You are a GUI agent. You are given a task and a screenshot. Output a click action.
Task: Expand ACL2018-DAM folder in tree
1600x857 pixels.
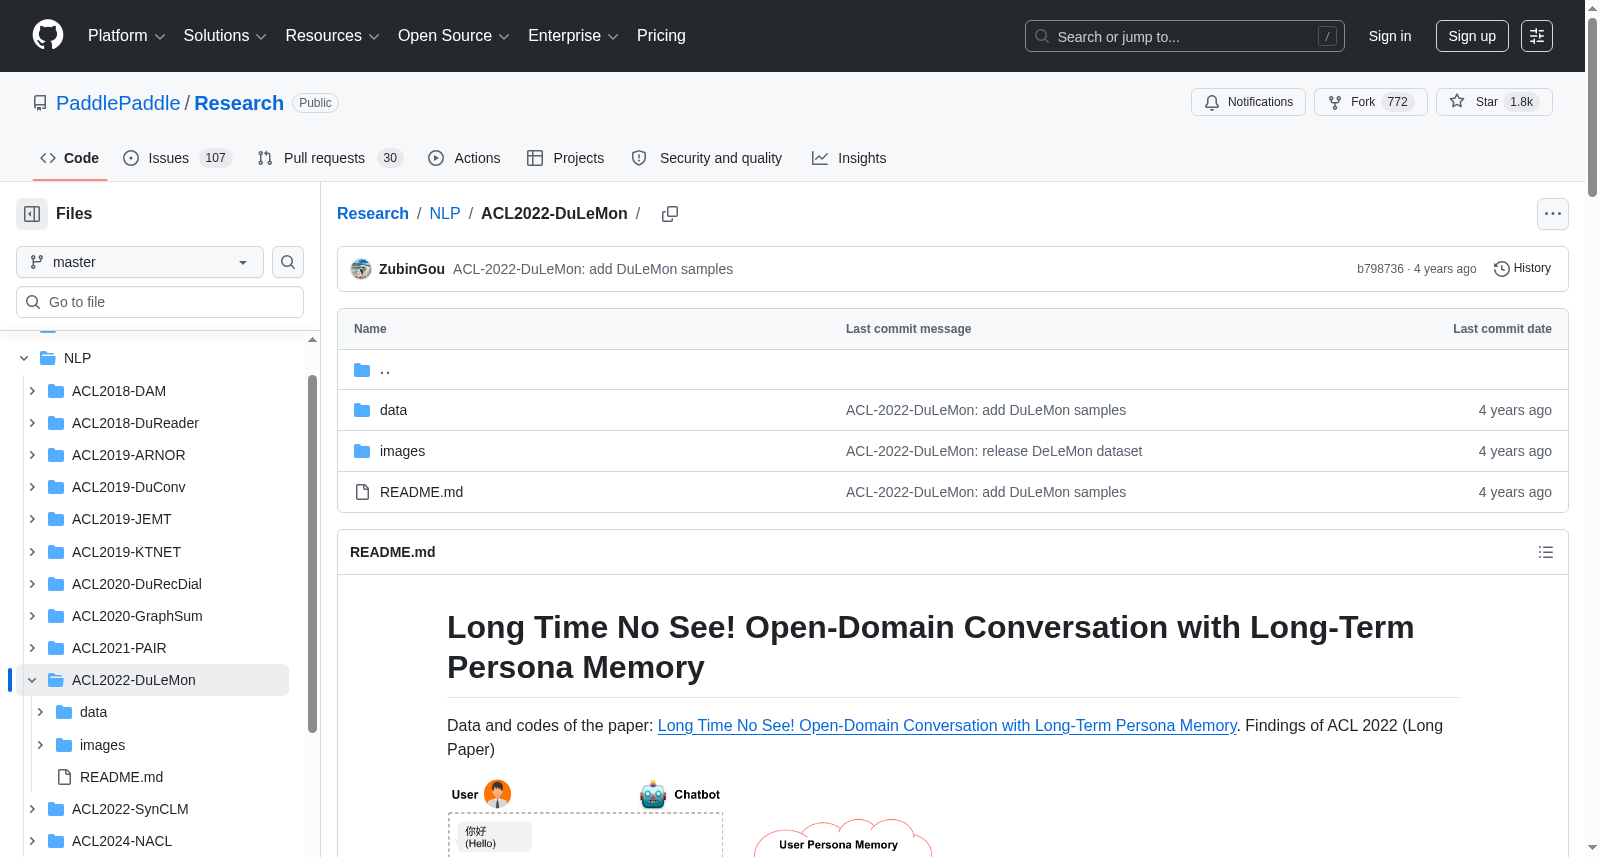point(32,391)
